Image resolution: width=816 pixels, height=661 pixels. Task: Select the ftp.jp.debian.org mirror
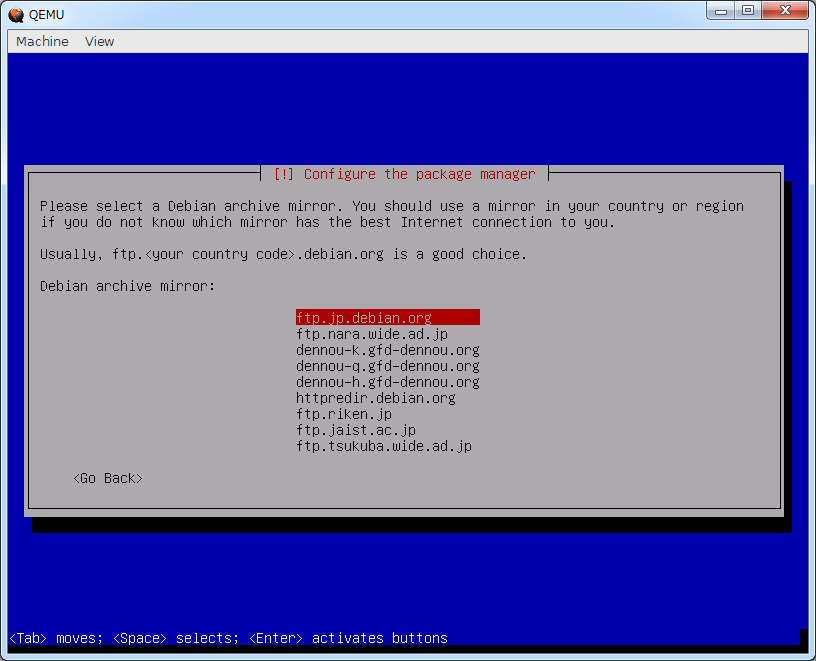(388, 317)
